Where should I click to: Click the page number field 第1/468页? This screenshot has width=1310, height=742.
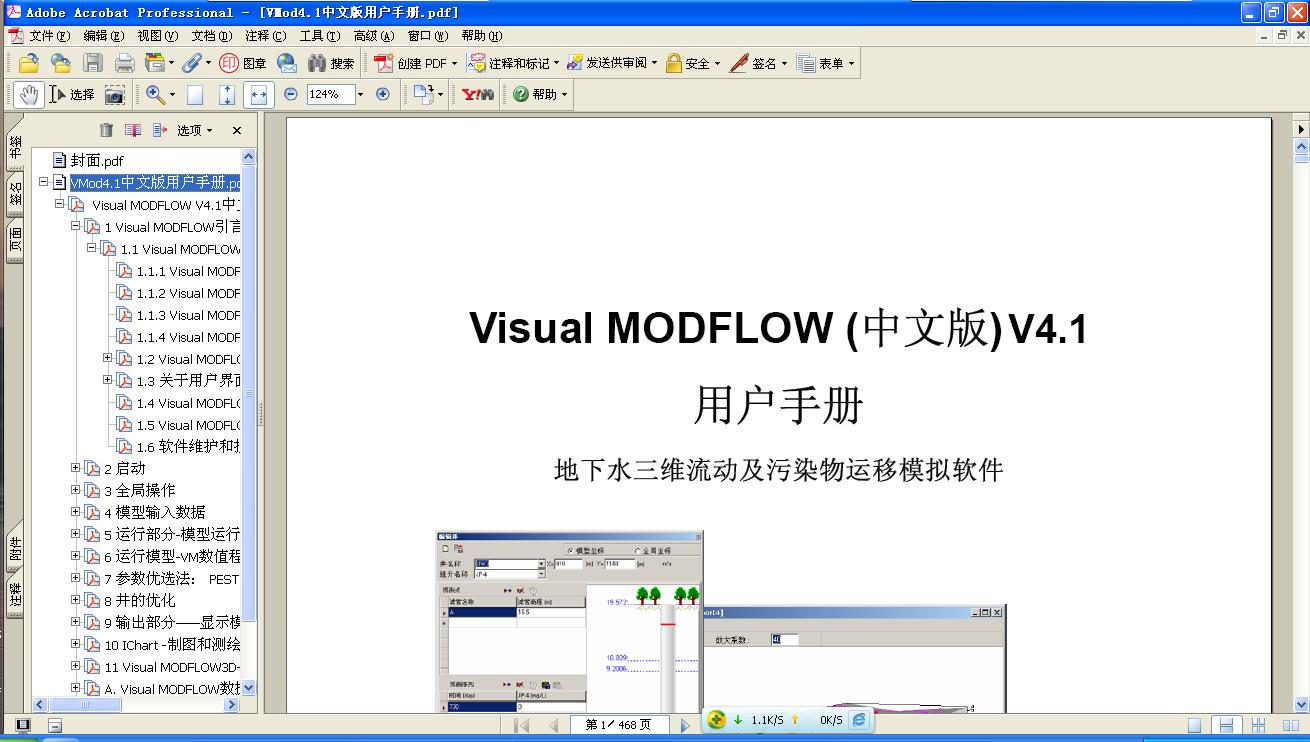pyautogui.click(x=620, y=725)
